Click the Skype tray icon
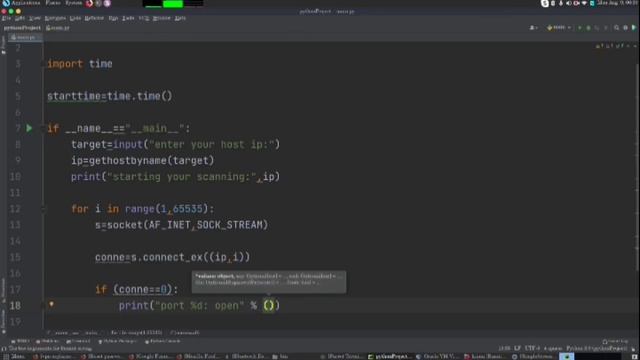This screenshot has width=640, height=360. [544, 3]
